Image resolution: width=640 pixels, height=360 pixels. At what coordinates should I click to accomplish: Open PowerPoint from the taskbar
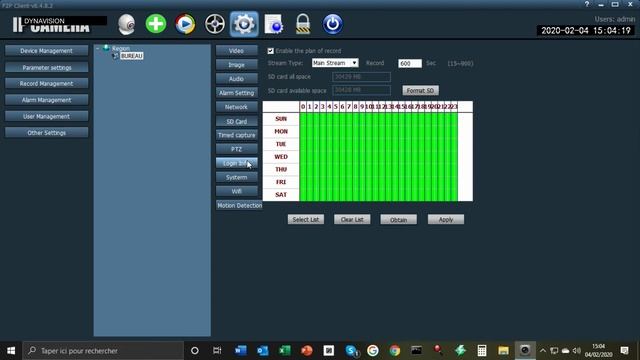(x=307, y=351)
